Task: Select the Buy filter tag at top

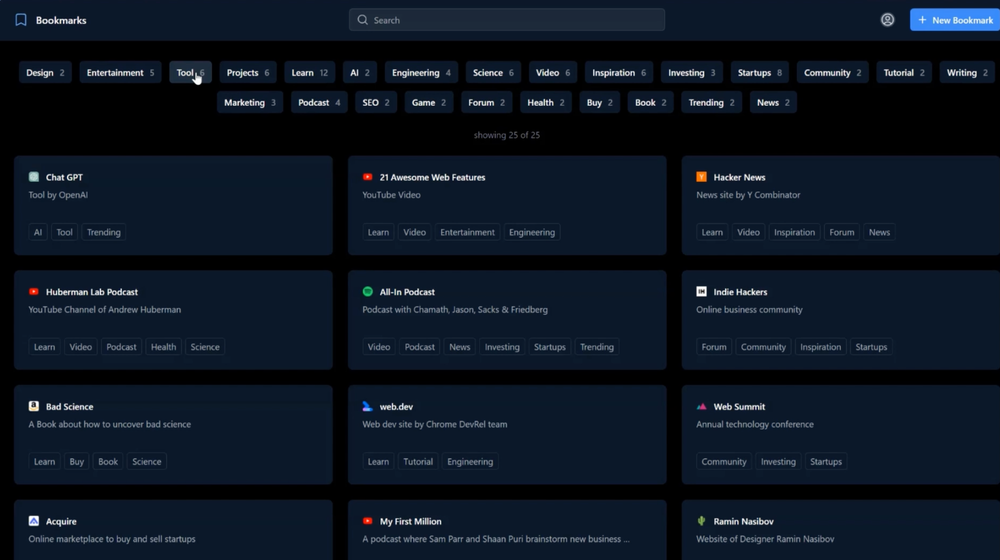Action: pos(599,103)
